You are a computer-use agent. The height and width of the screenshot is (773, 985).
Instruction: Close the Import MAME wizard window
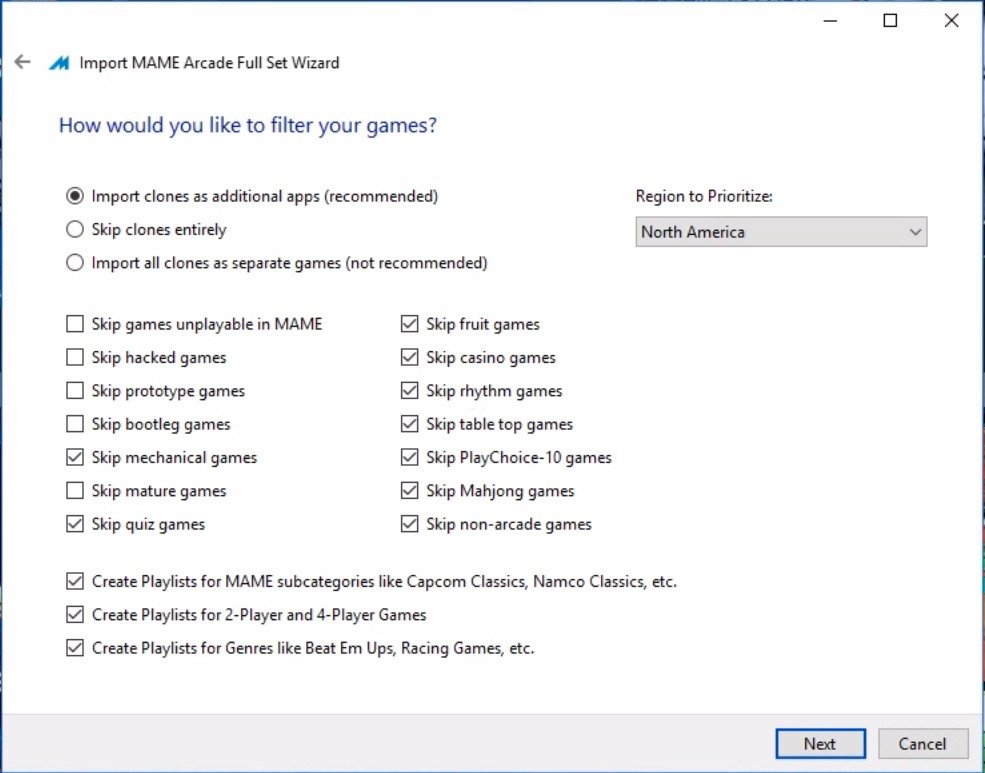[951, 21]
